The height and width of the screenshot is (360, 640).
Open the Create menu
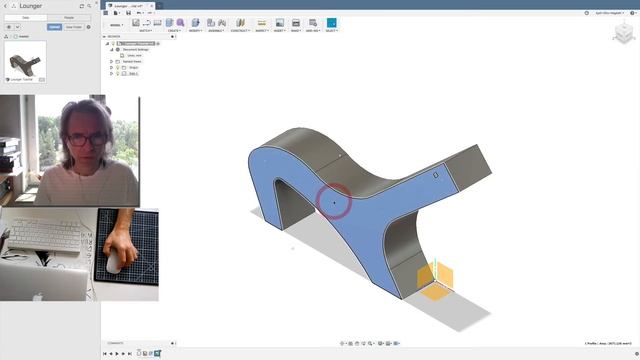tap(174, 31)
